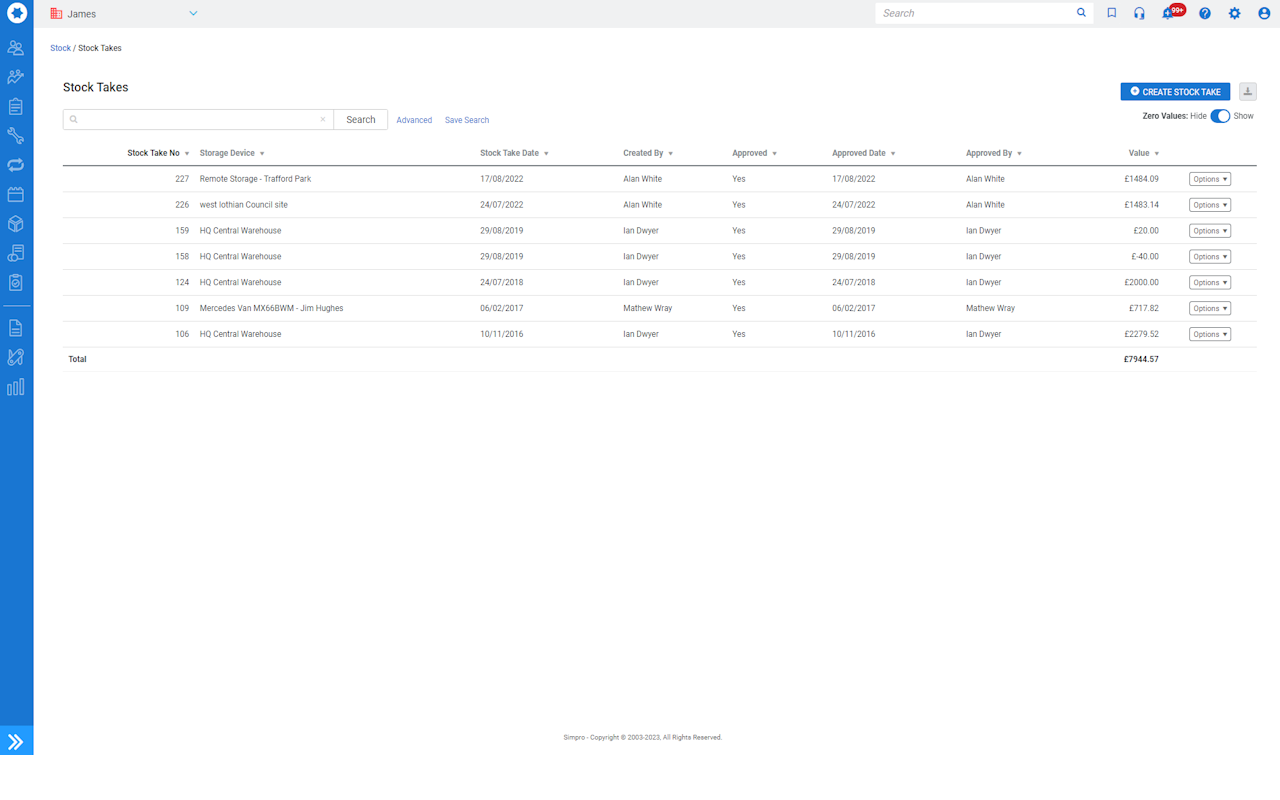Click the box-shaped stock icon in sidebar
Image resolution: width=1280 pixels, height=800 pixels.
16,224
